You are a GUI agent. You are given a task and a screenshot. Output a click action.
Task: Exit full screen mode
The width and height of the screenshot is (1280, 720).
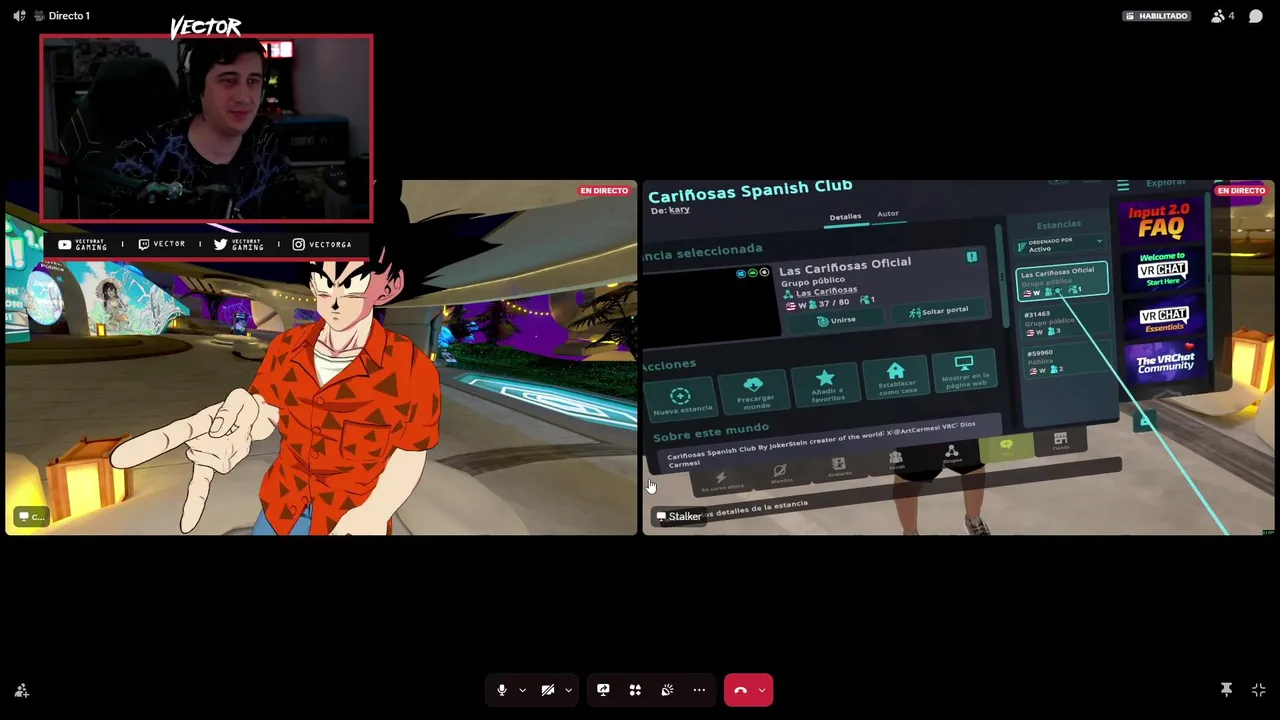tap(1258, 690)
